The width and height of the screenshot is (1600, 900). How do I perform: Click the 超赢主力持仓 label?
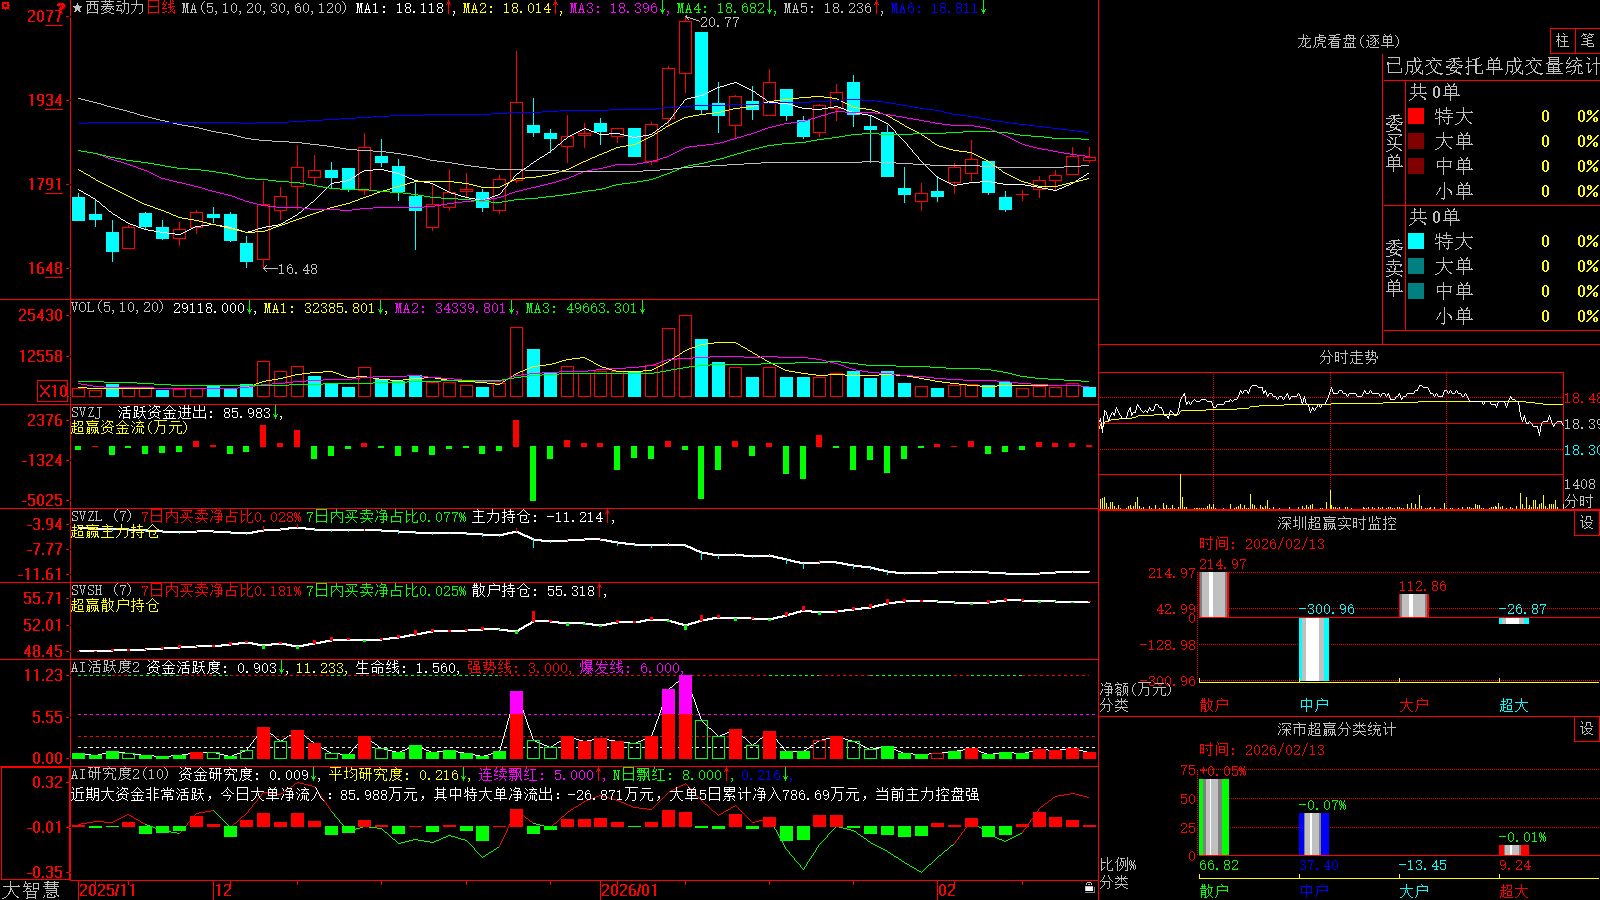pyautogui.click(x=115, y=531)
